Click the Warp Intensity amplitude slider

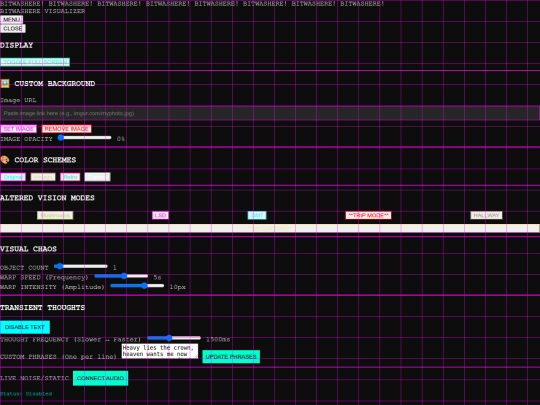[x=137, y=285]
